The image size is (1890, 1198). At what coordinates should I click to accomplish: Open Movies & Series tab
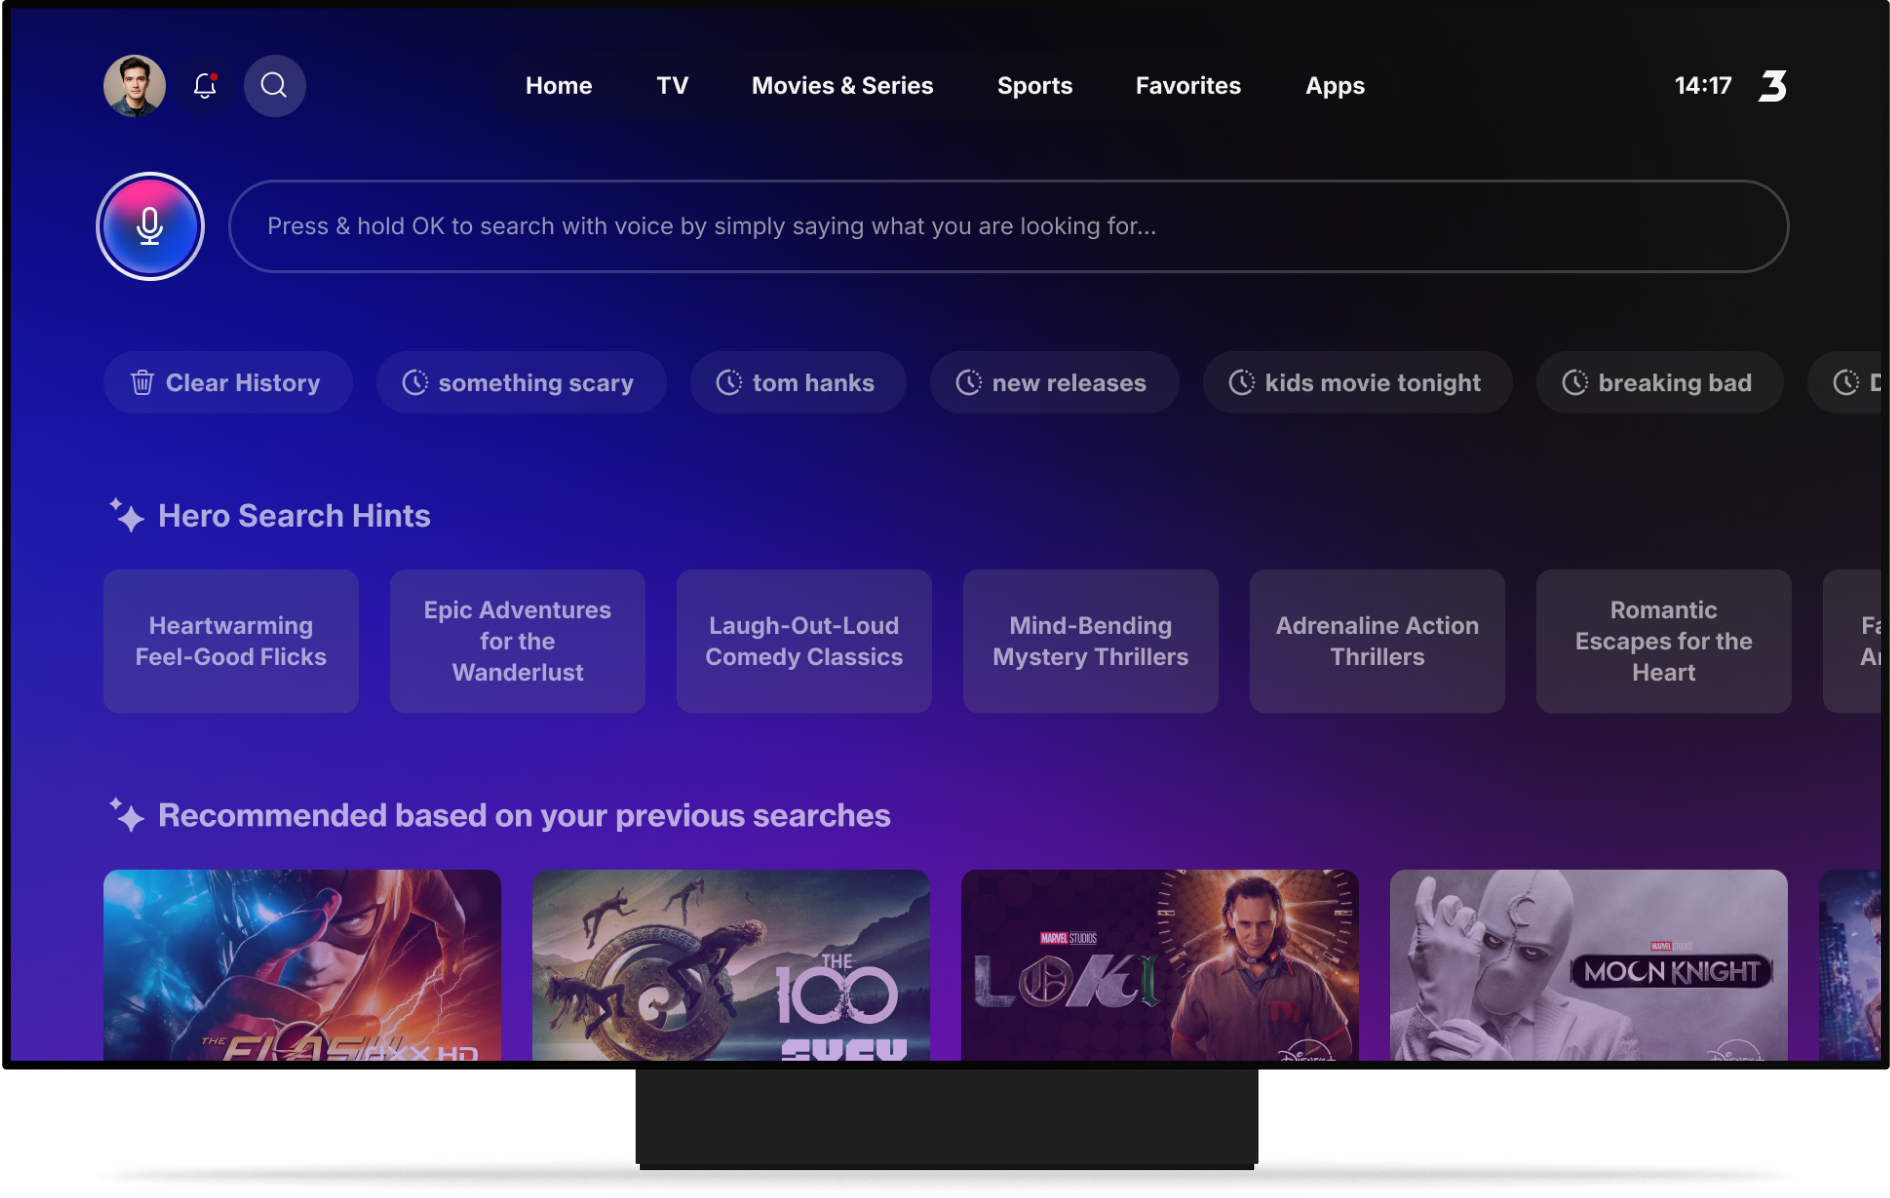(x=842, y=86)
